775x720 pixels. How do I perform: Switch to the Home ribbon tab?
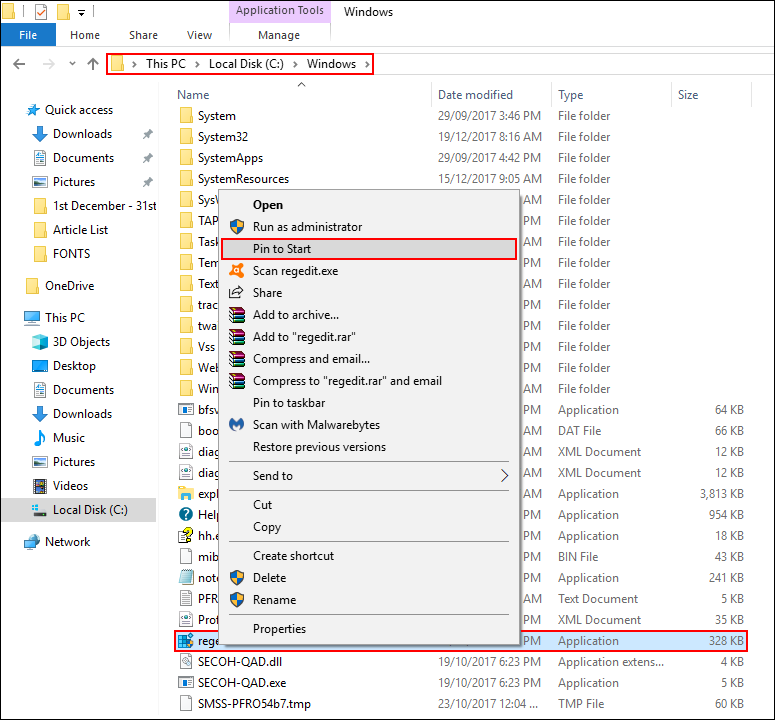click(x=85, y=35)
